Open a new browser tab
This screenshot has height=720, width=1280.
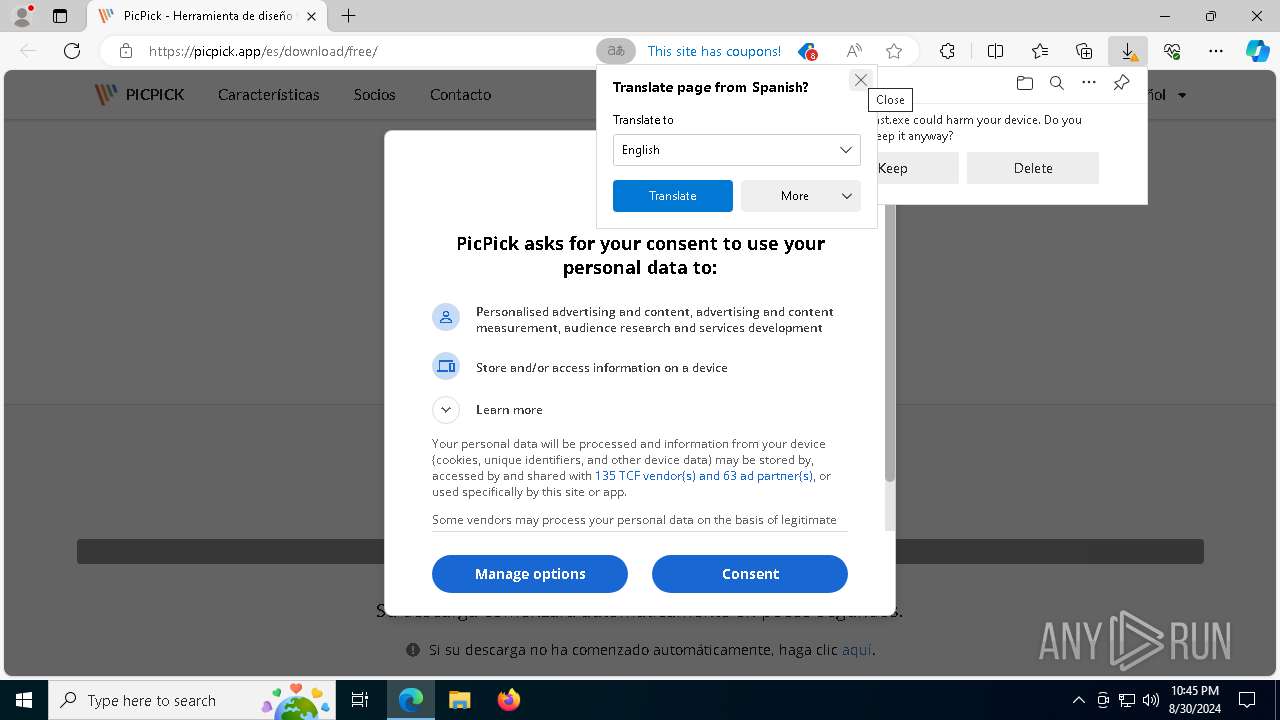pos(348,16)
